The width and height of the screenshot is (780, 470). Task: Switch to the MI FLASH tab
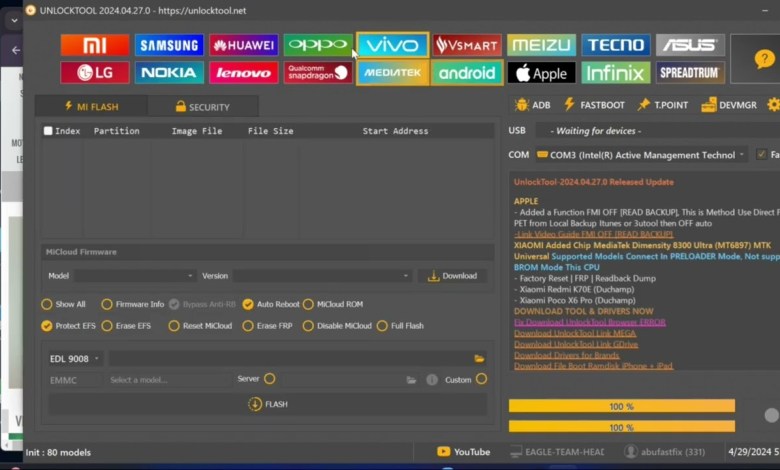[x=92, y=106]
